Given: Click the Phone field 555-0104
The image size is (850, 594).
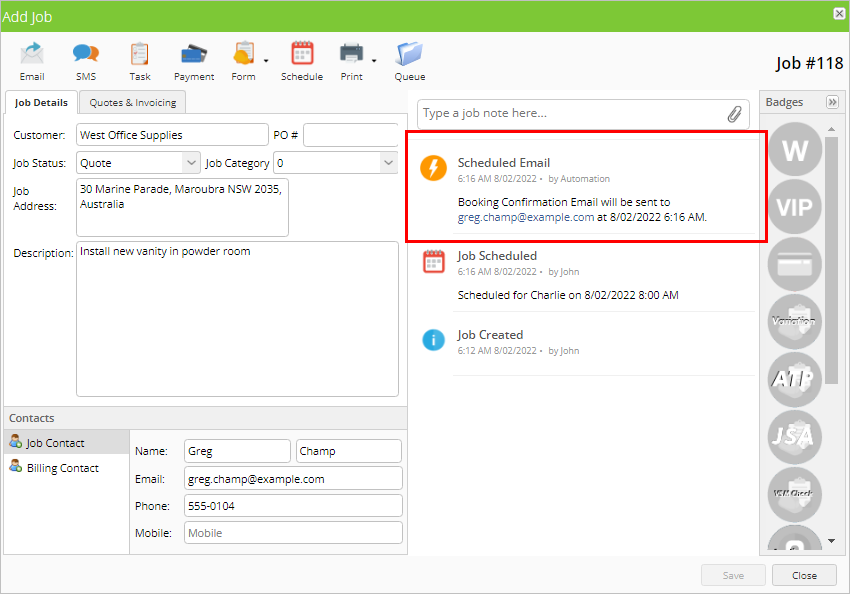Looking at the screenshot, I should [293, 506].
